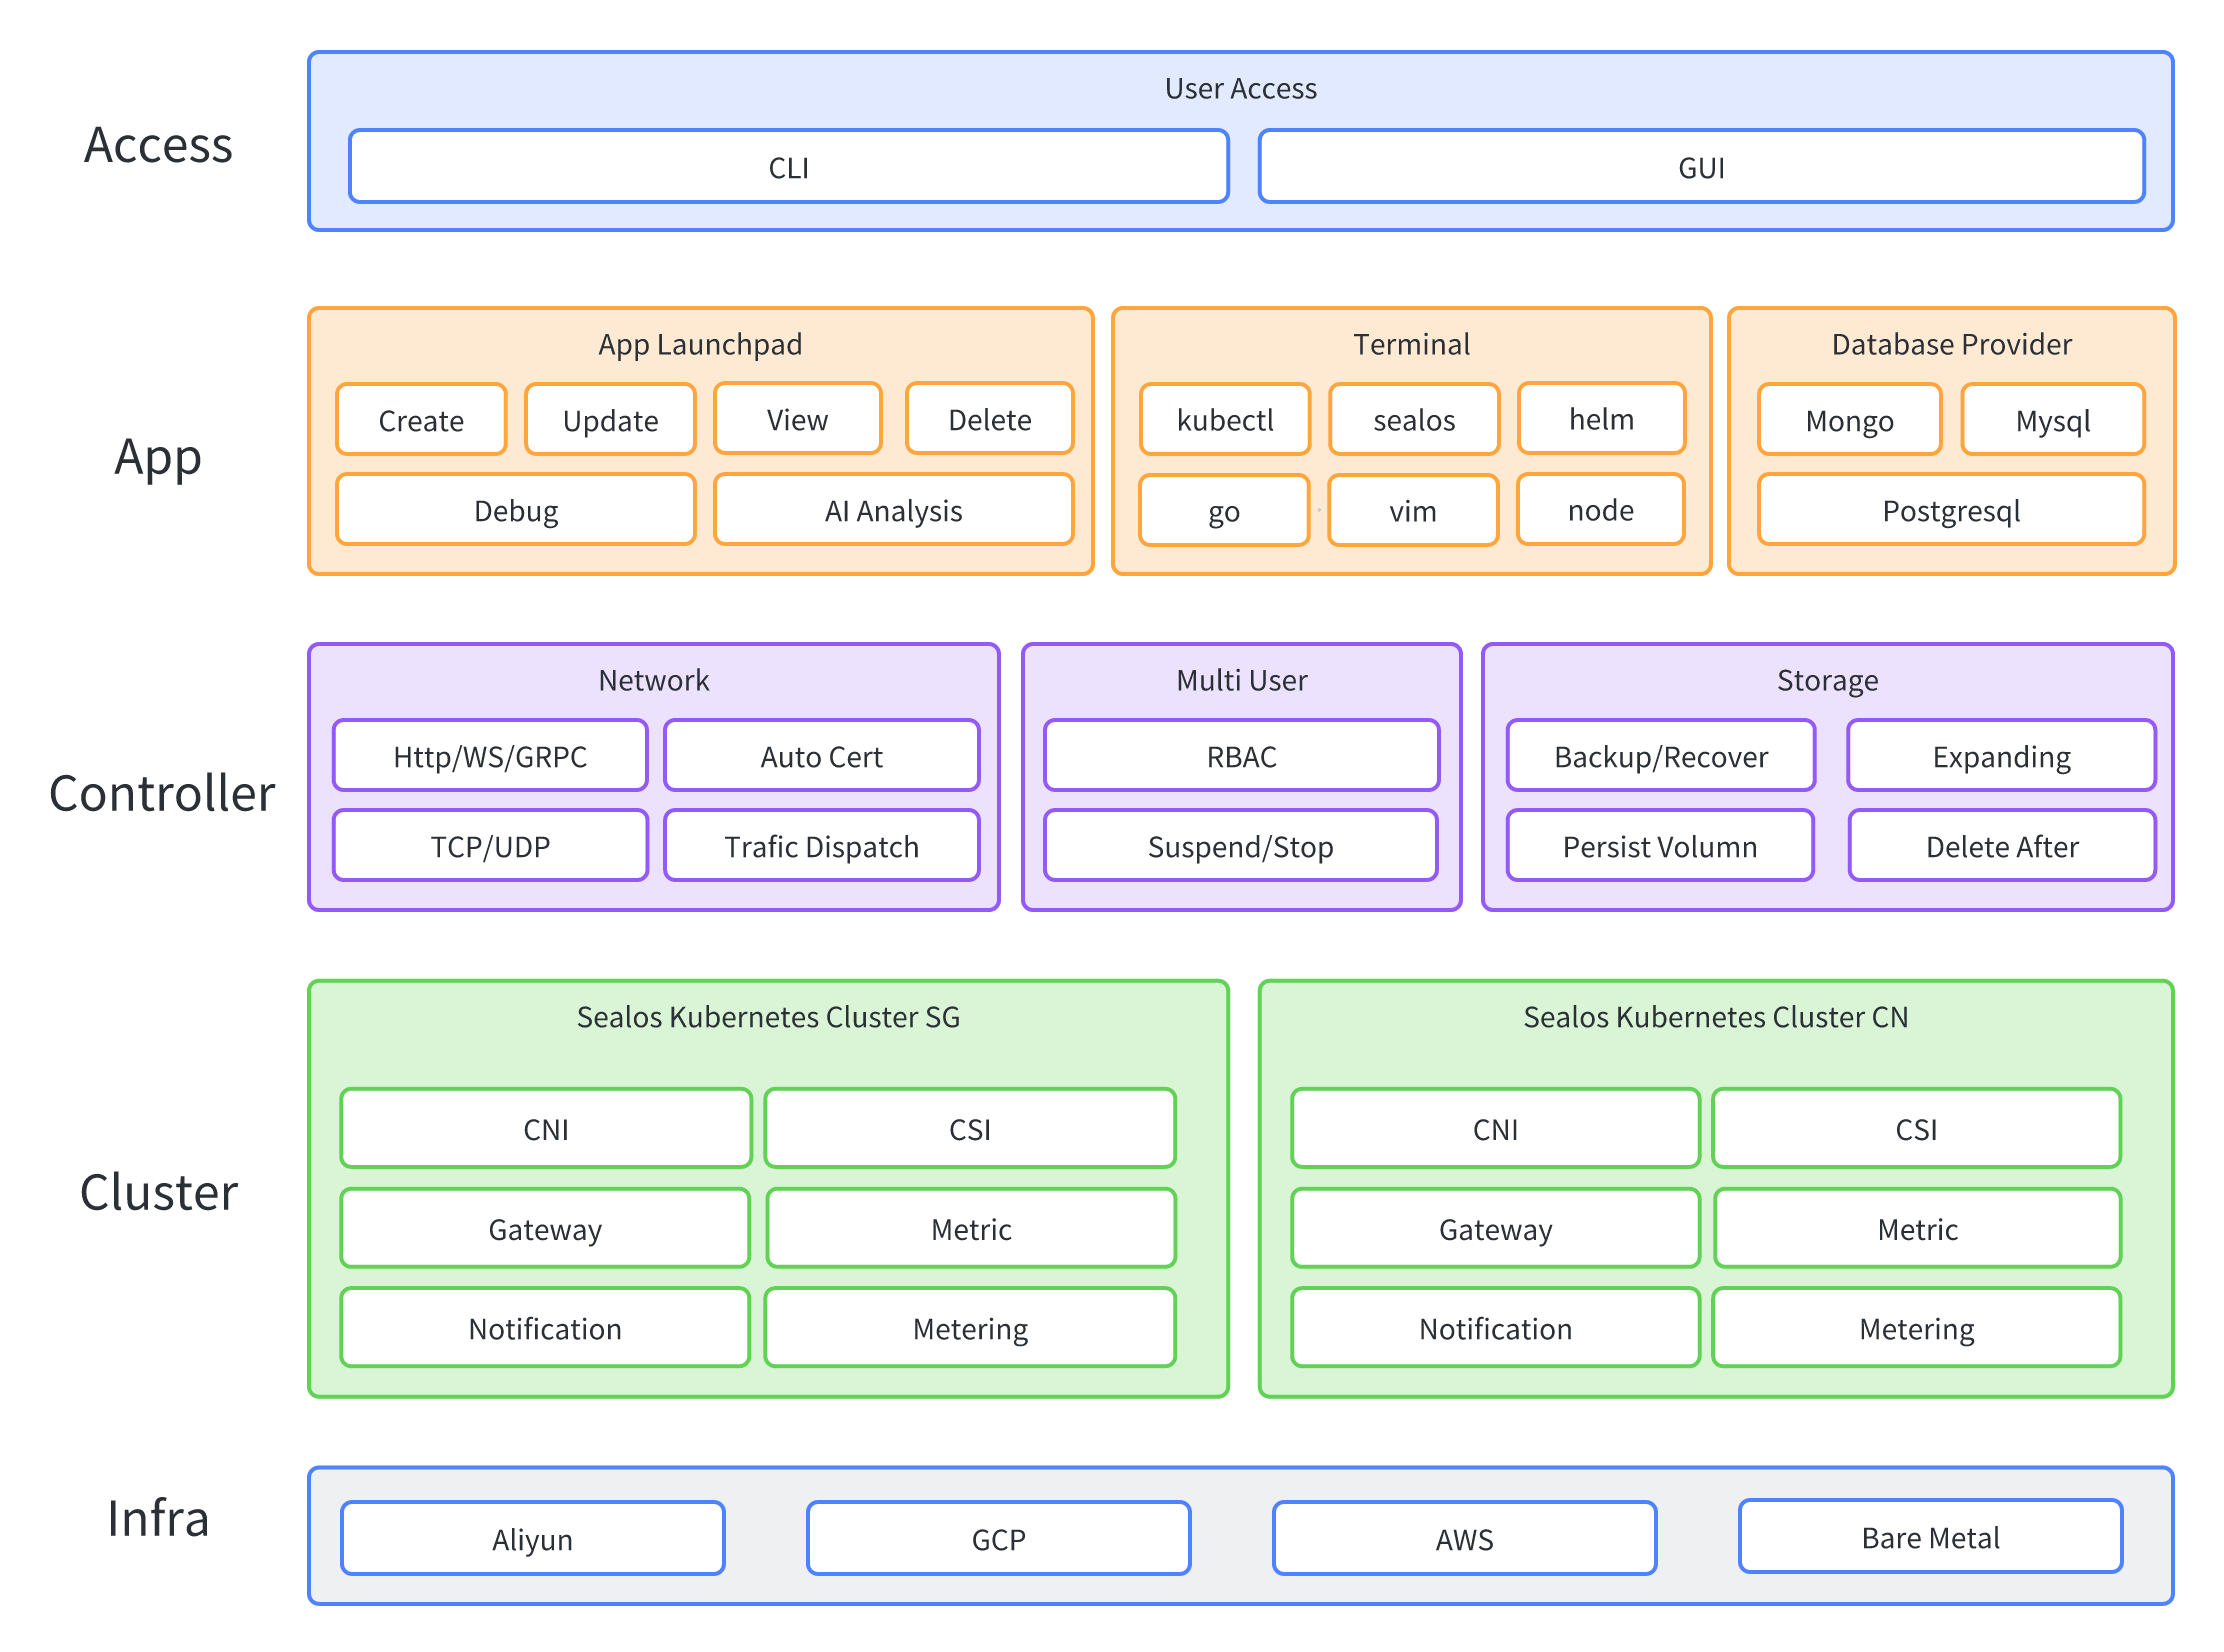Click the CLI box under User Access
The height and width of the screenshot is (1652, 2224).
click(788, 167)
